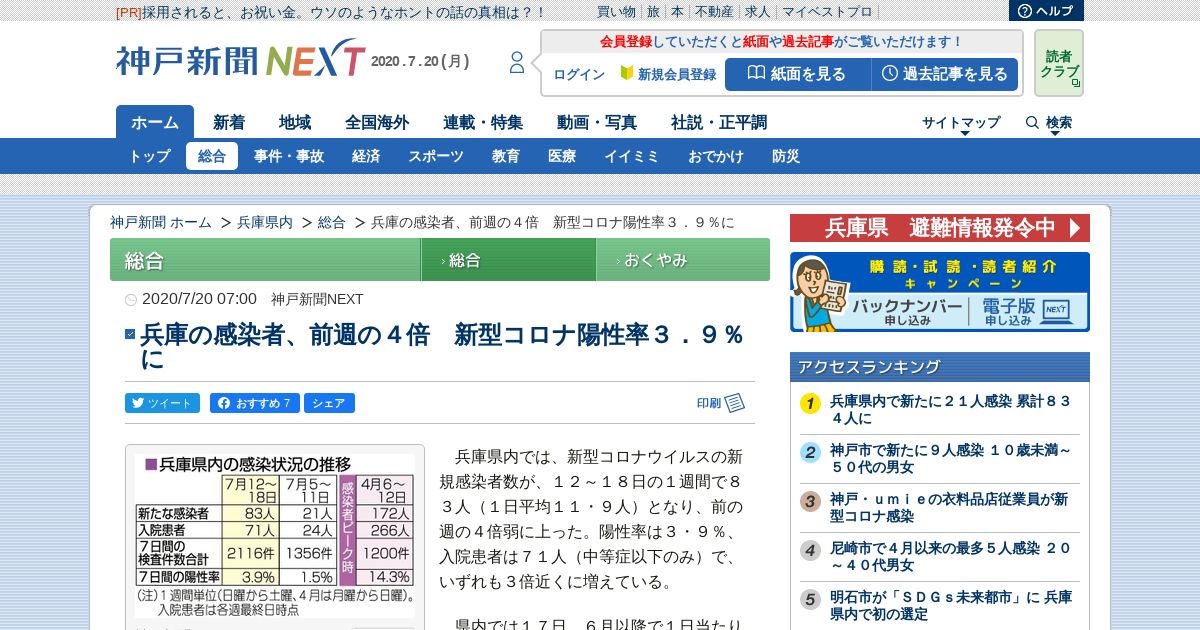The height and width of the screenshot is (630, 1200).
Task: Select 総合 in blue sub-navigation
Action: tap(212, 156)
